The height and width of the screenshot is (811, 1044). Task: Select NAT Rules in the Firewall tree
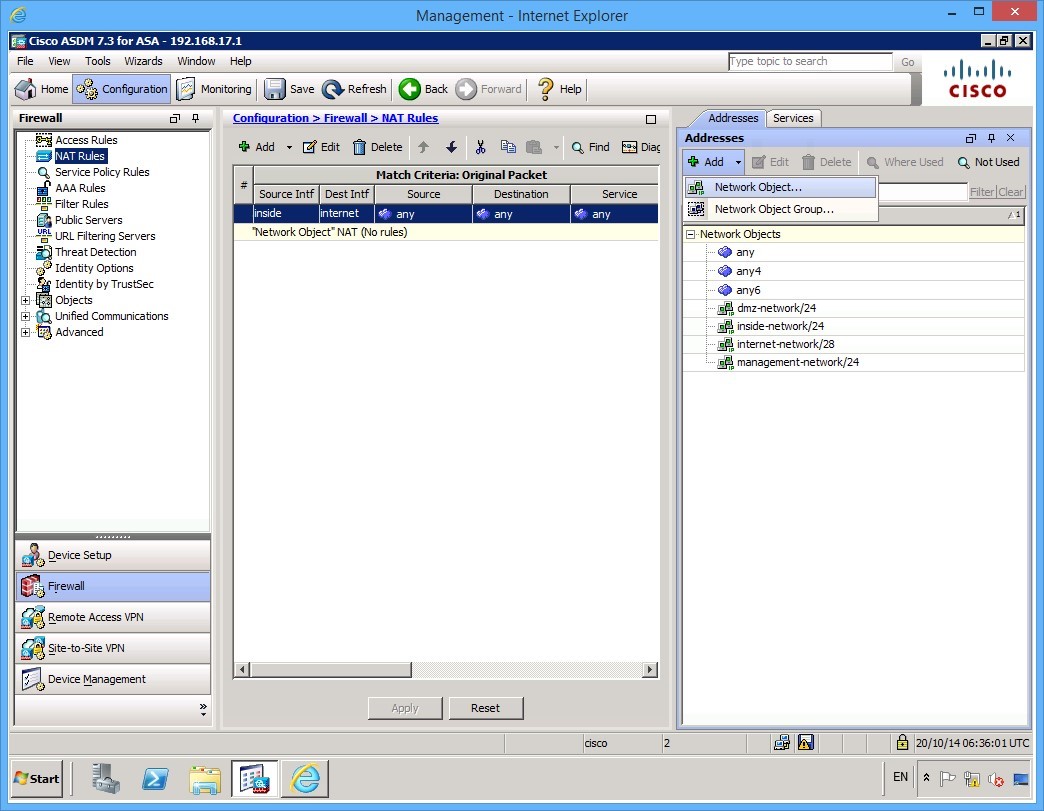click(79, 155)
